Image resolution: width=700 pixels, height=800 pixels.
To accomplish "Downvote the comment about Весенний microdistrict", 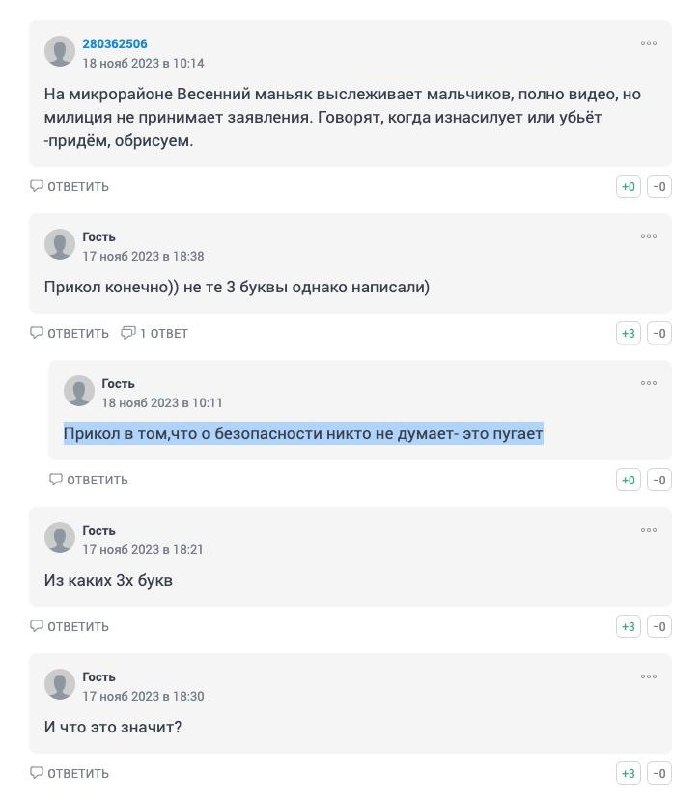I will click(659, 187).
